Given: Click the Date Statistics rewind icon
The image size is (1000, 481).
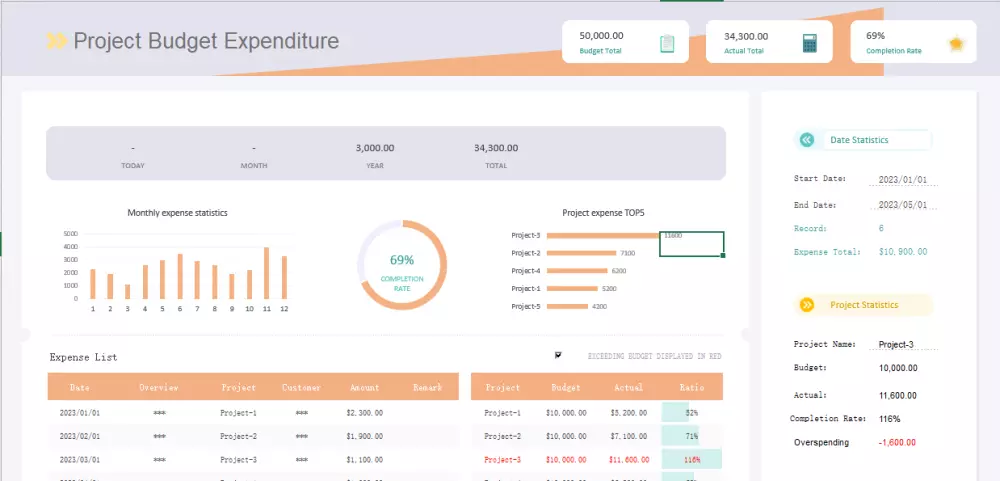Looking at the screenshot, I should (807, 140).
